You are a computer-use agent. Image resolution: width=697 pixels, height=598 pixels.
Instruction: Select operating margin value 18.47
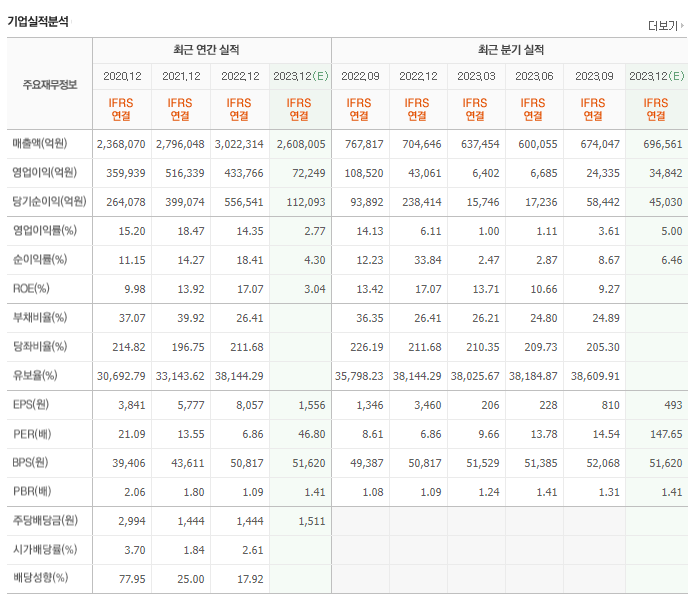click(191, 231)
